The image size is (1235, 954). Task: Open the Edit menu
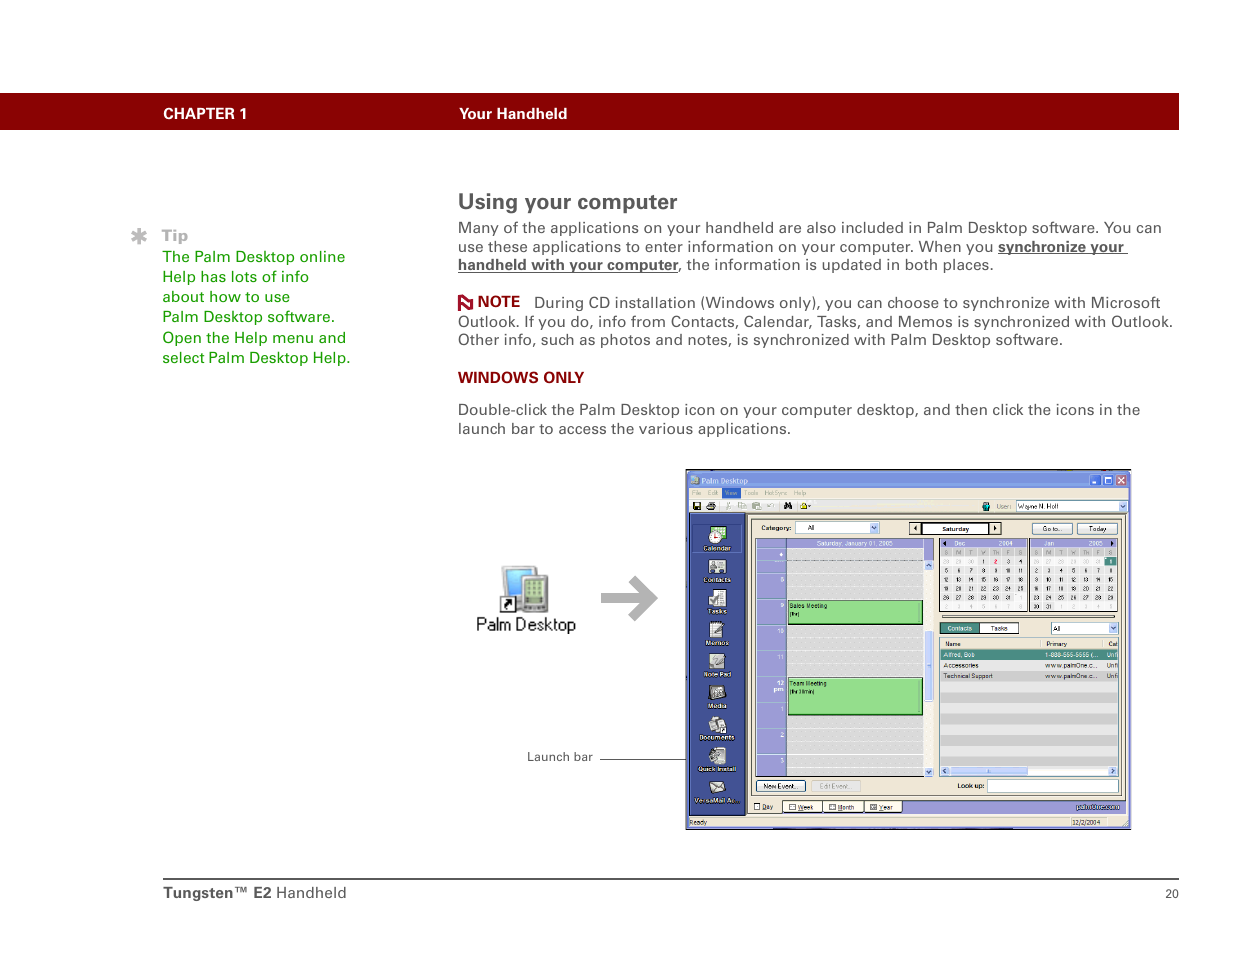(713, 493)
